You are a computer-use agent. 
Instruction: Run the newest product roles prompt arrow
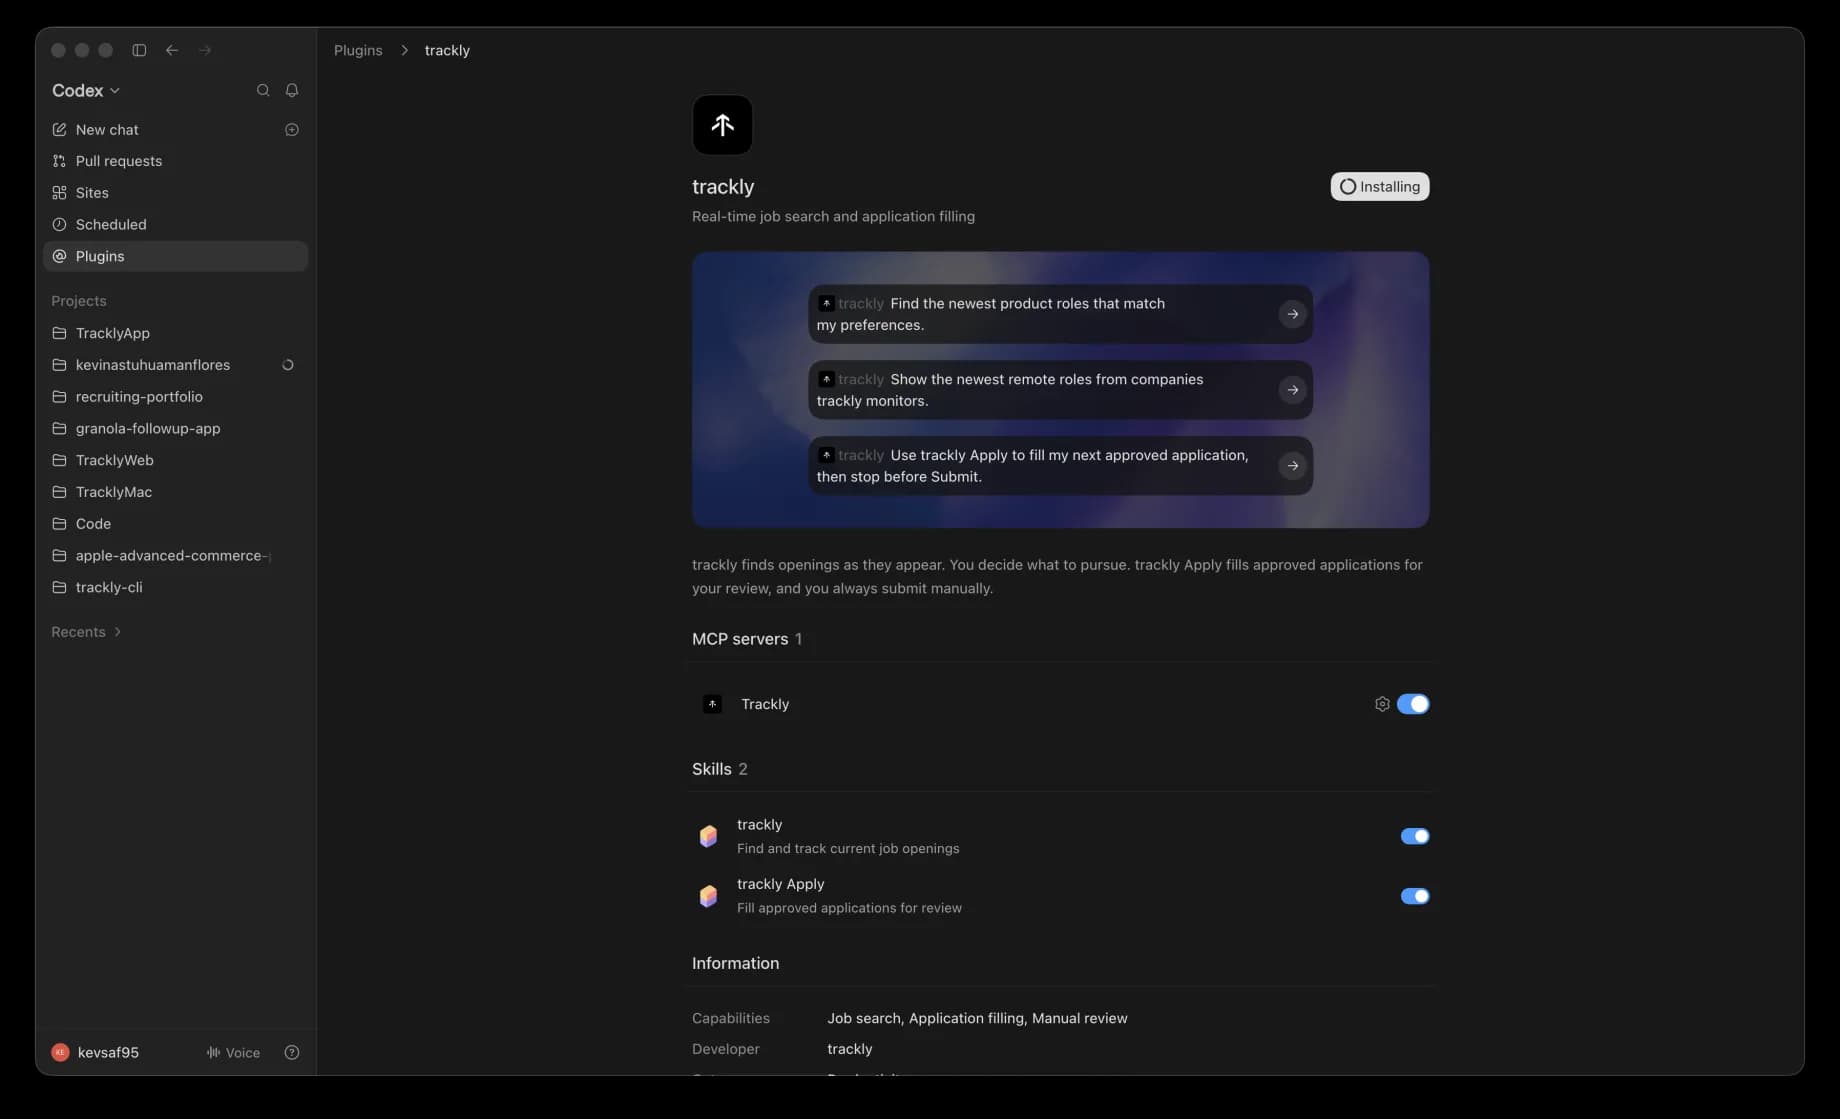[x=1293, y=314]
